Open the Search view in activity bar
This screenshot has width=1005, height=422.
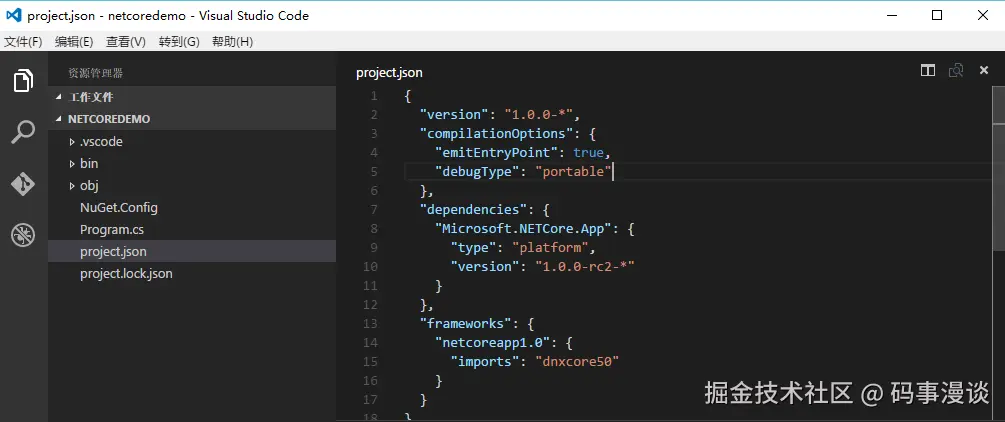(x=23, y=133)
